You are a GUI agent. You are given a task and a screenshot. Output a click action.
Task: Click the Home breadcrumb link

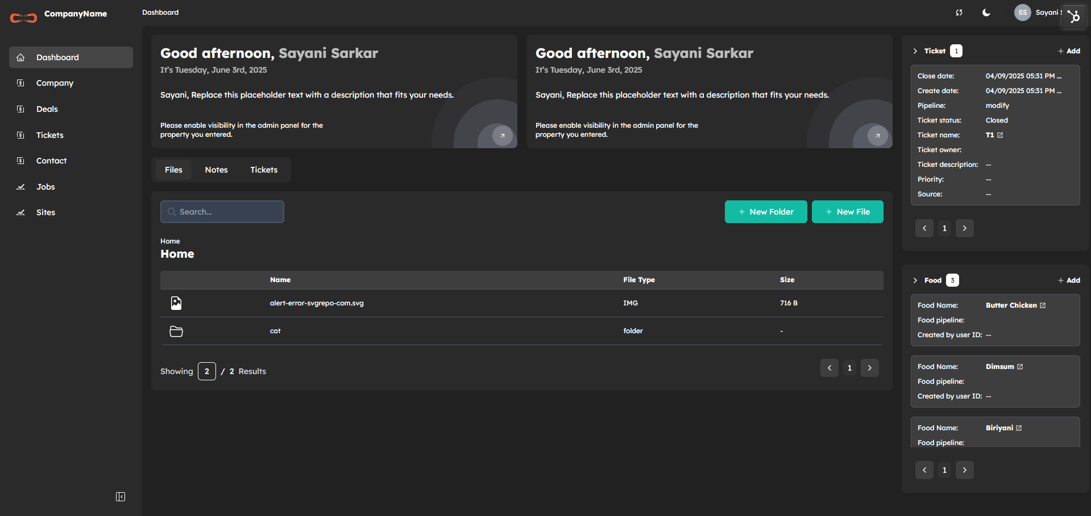[170, 241]
